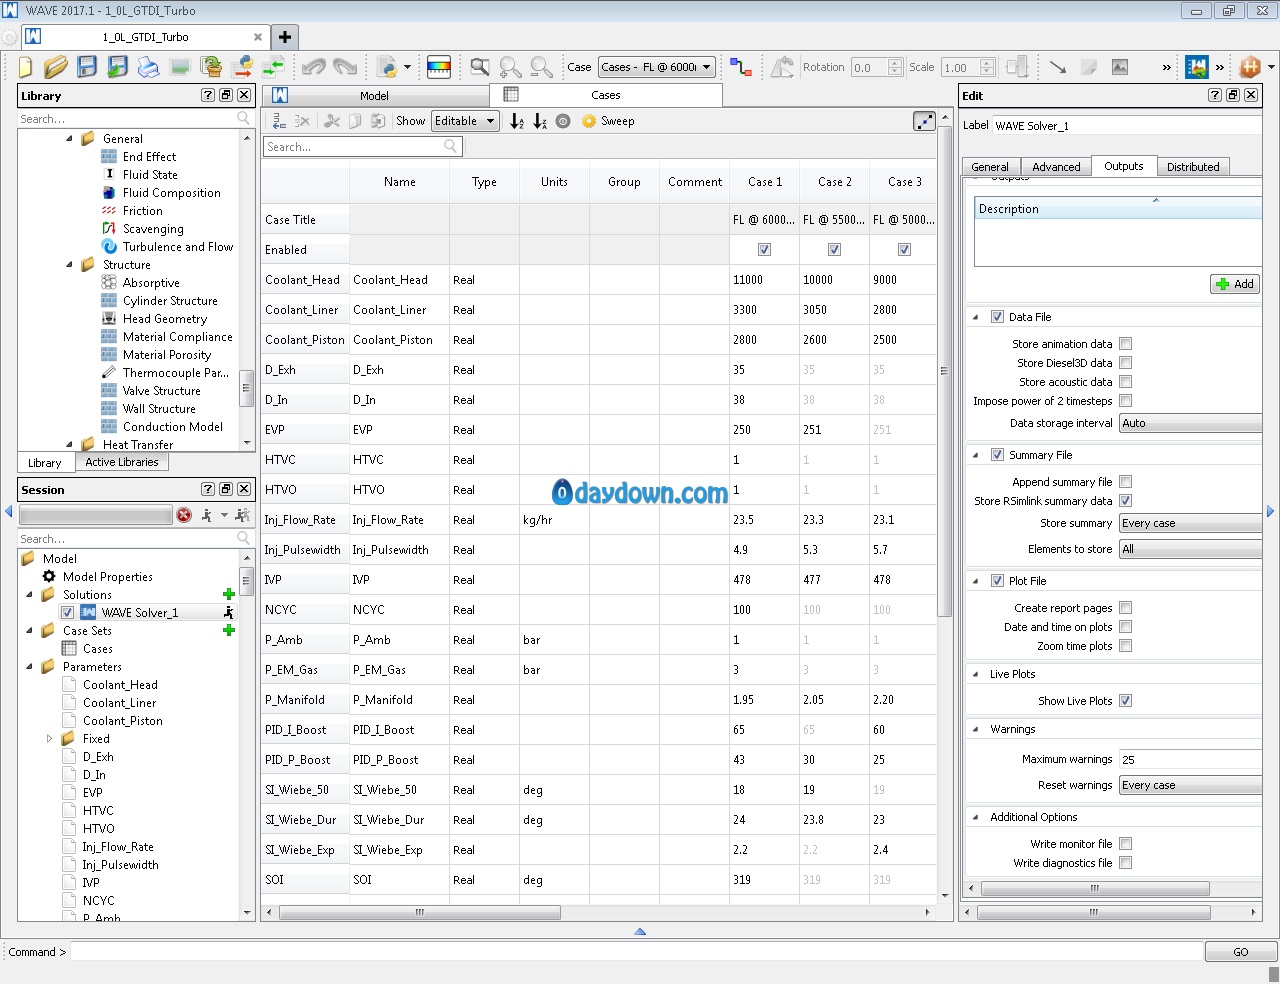Toggle the Case 3 Enabled checkbox
This screenshot has width=1280, height=984.
[905, 250]
